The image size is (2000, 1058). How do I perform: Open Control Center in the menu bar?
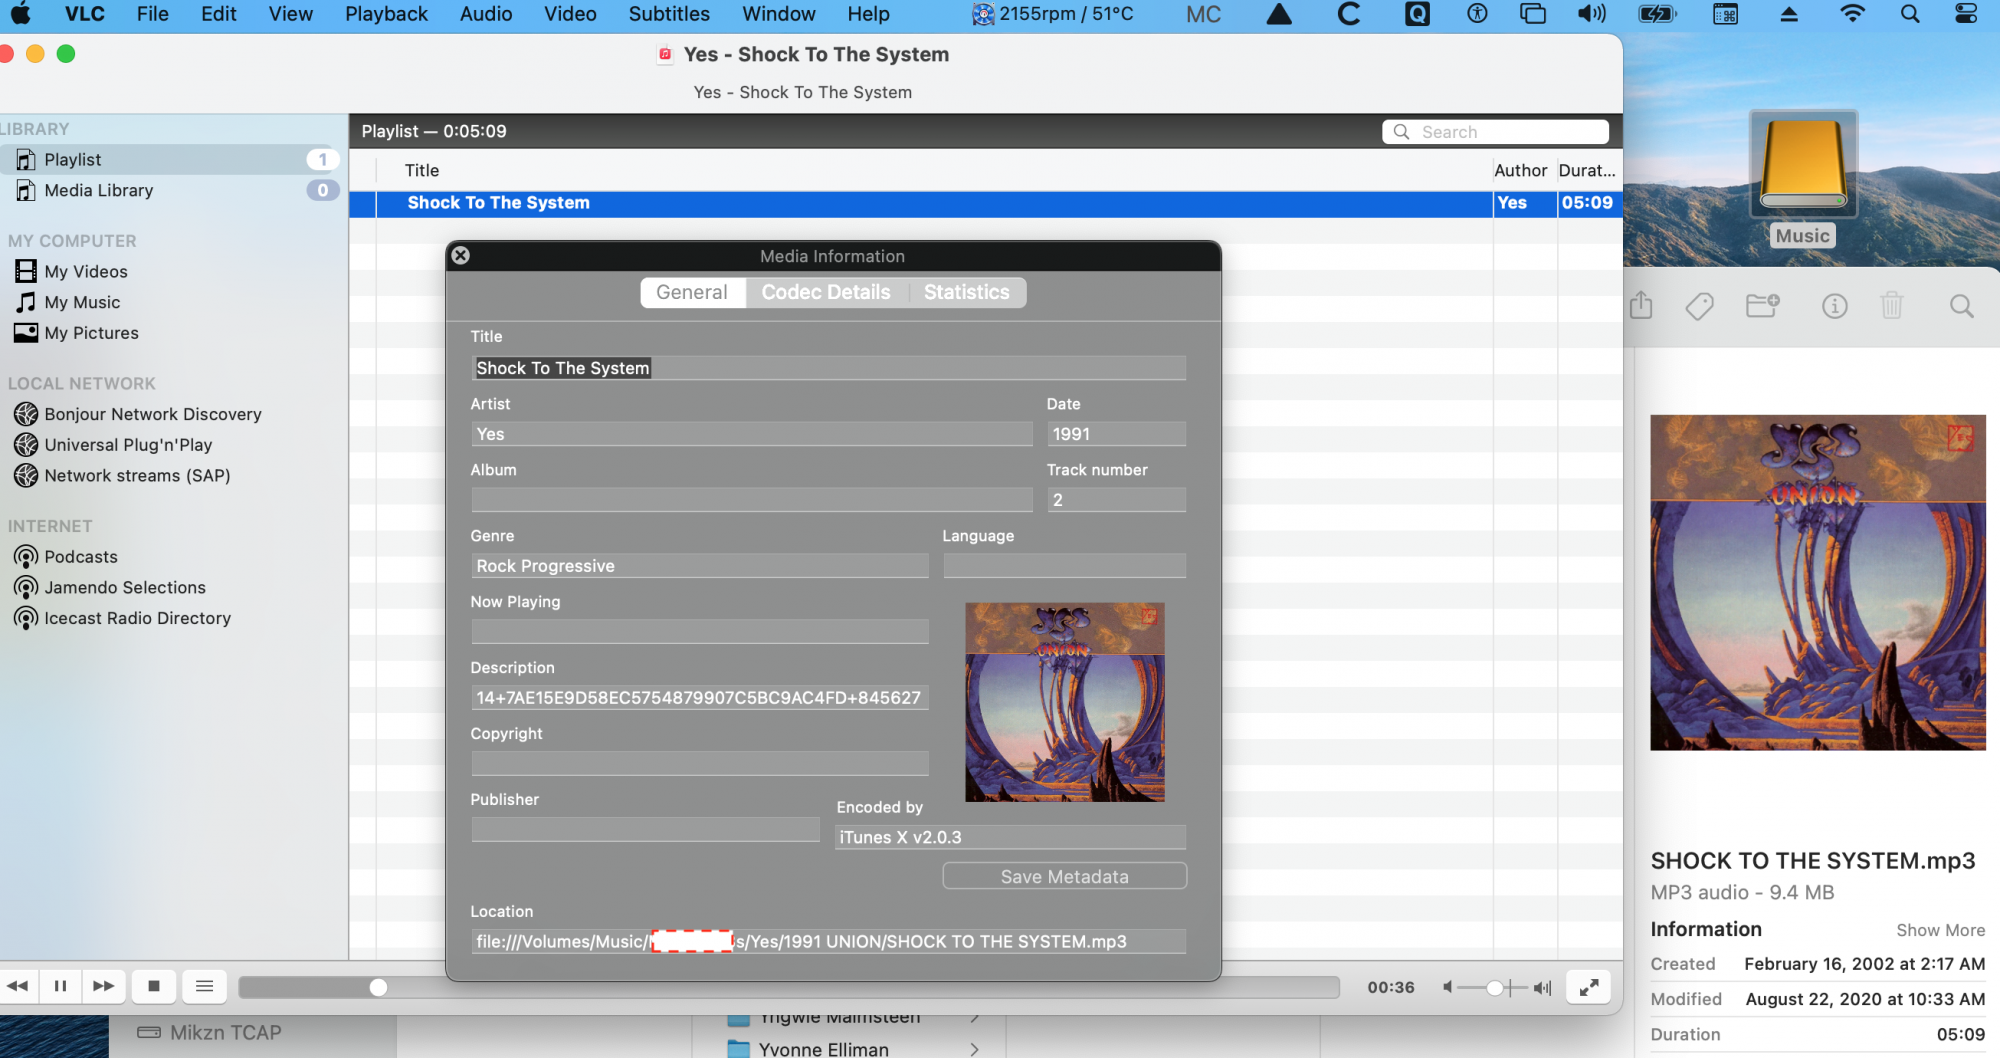pyautogui.click(x=1966, y=14)
